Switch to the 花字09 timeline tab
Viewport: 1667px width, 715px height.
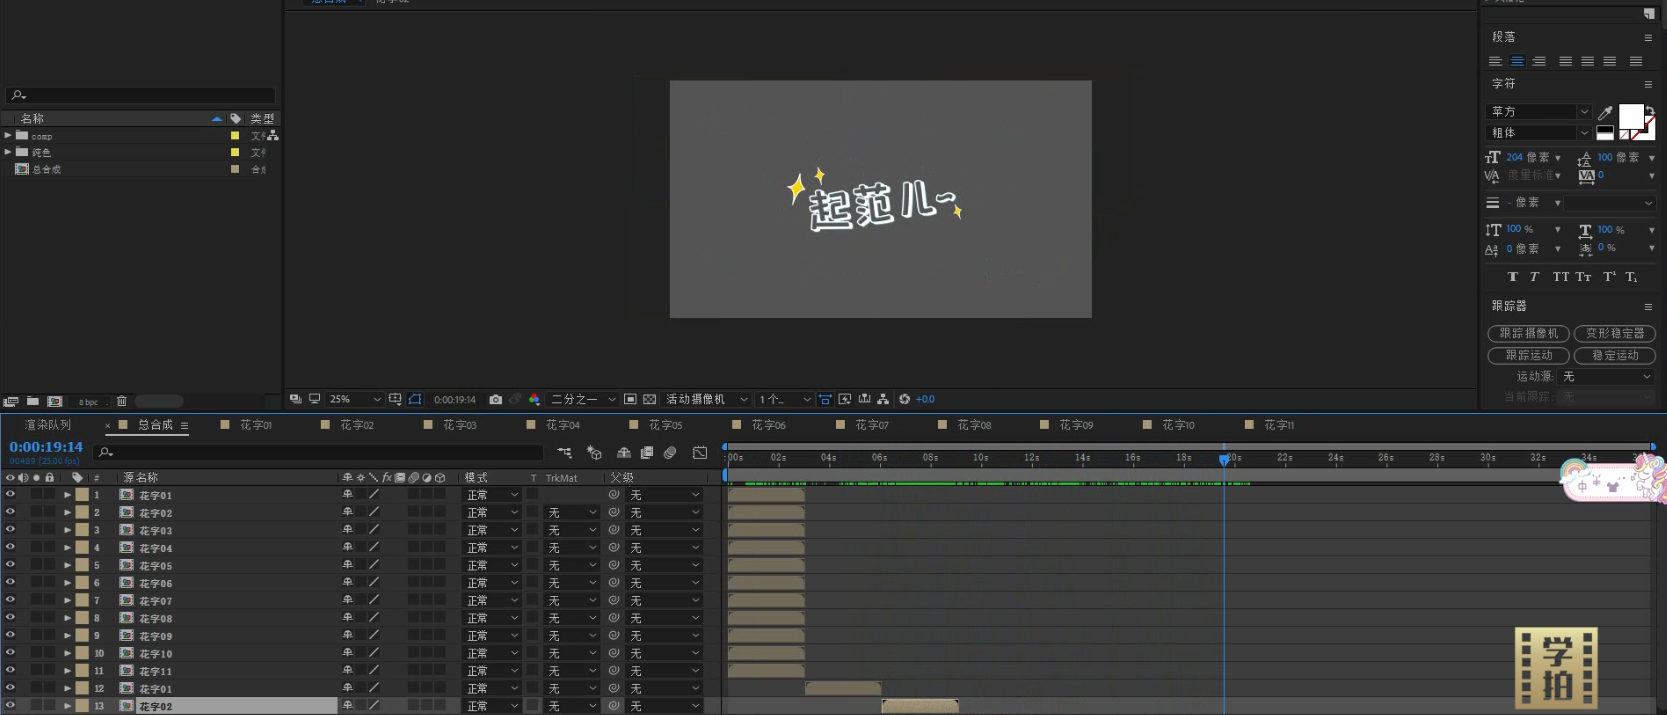coord(1077,425)
